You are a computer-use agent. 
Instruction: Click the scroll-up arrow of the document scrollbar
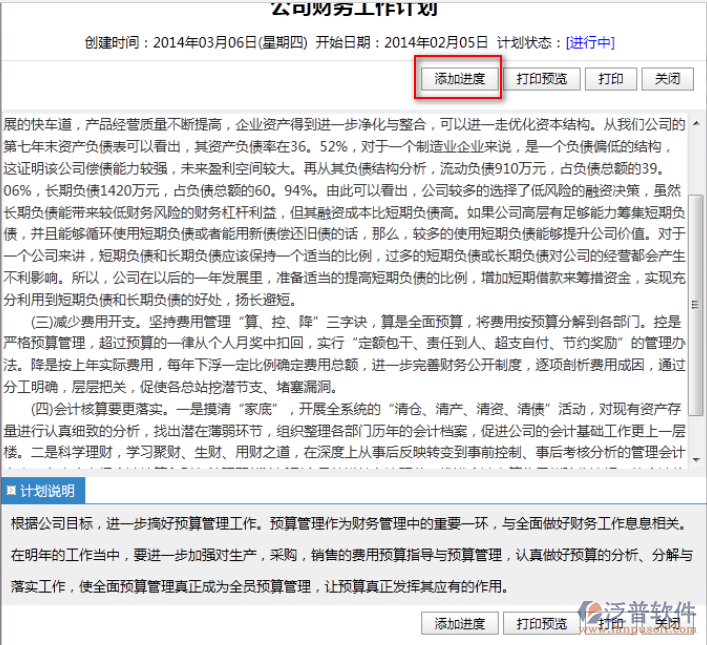point(697,122)
